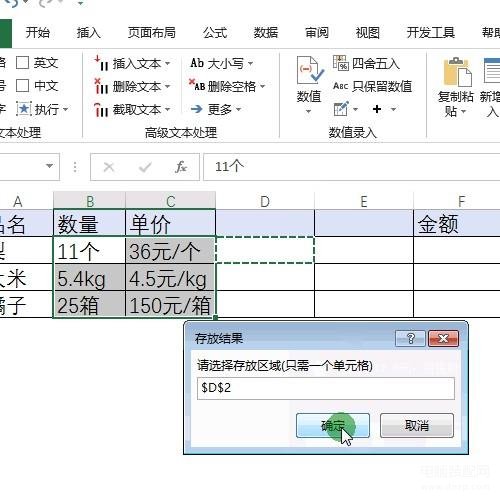
Task: Switch to the 公式 ribbon tab
Action: click(215, 33)
